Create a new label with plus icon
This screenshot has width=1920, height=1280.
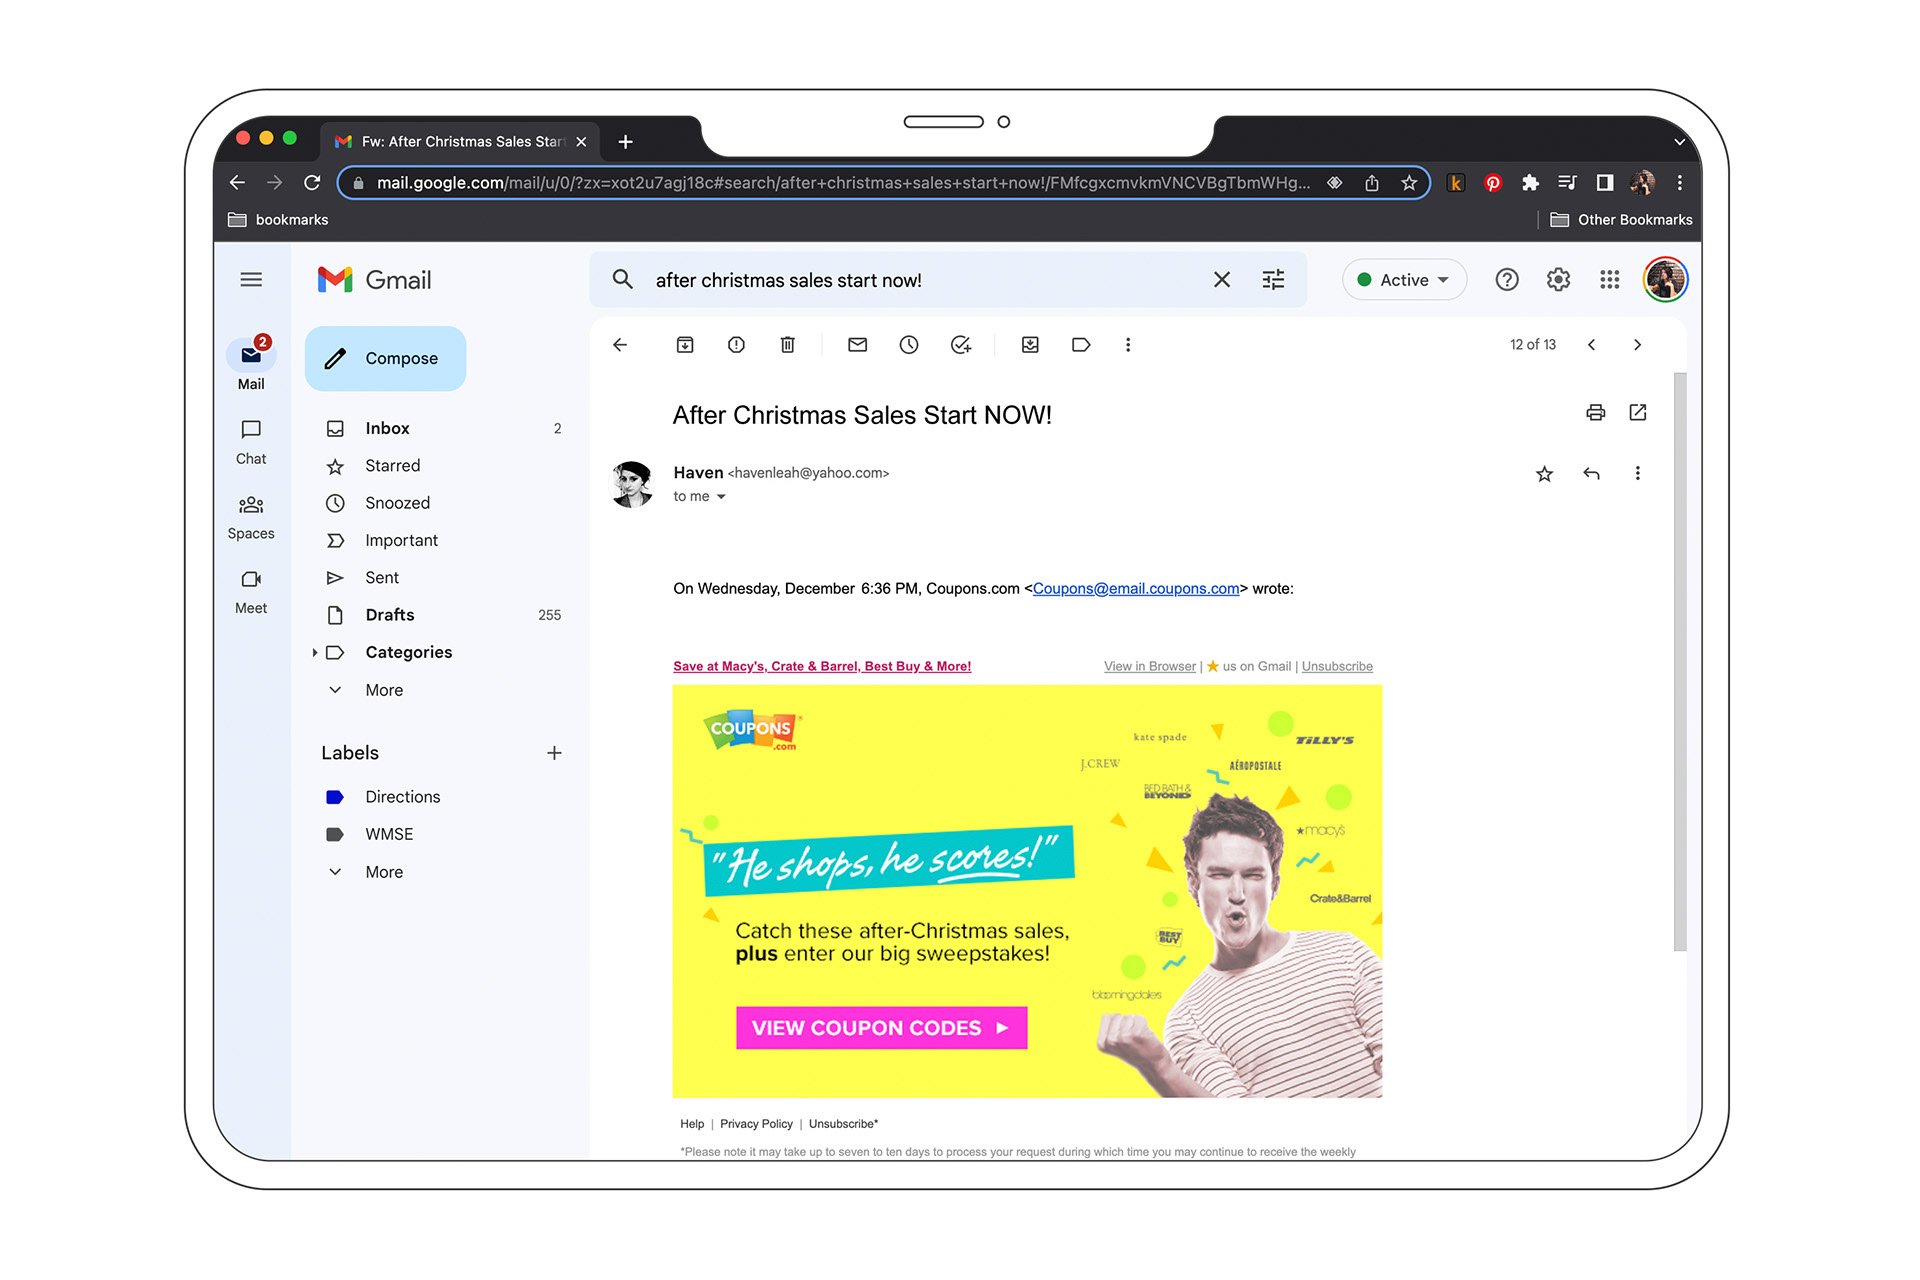point(554,753)
